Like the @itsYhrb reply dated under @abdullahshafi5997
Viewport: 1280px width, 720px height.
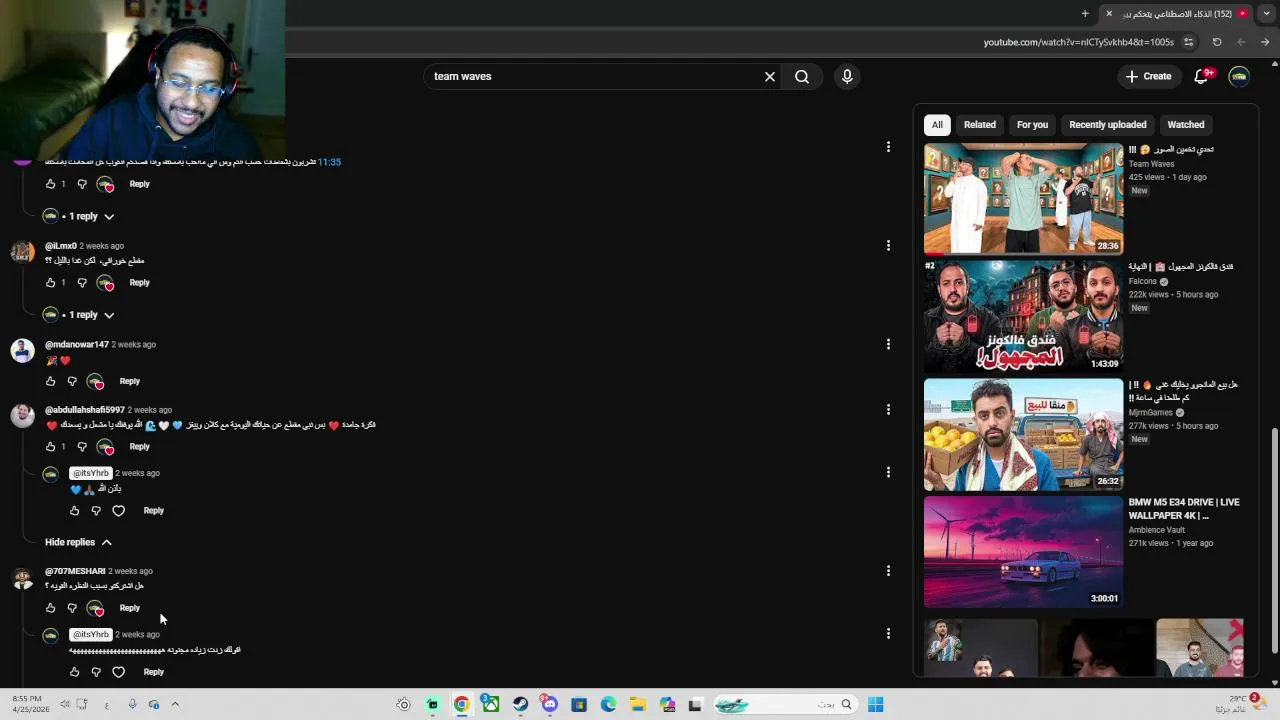[x=74, y=511]
